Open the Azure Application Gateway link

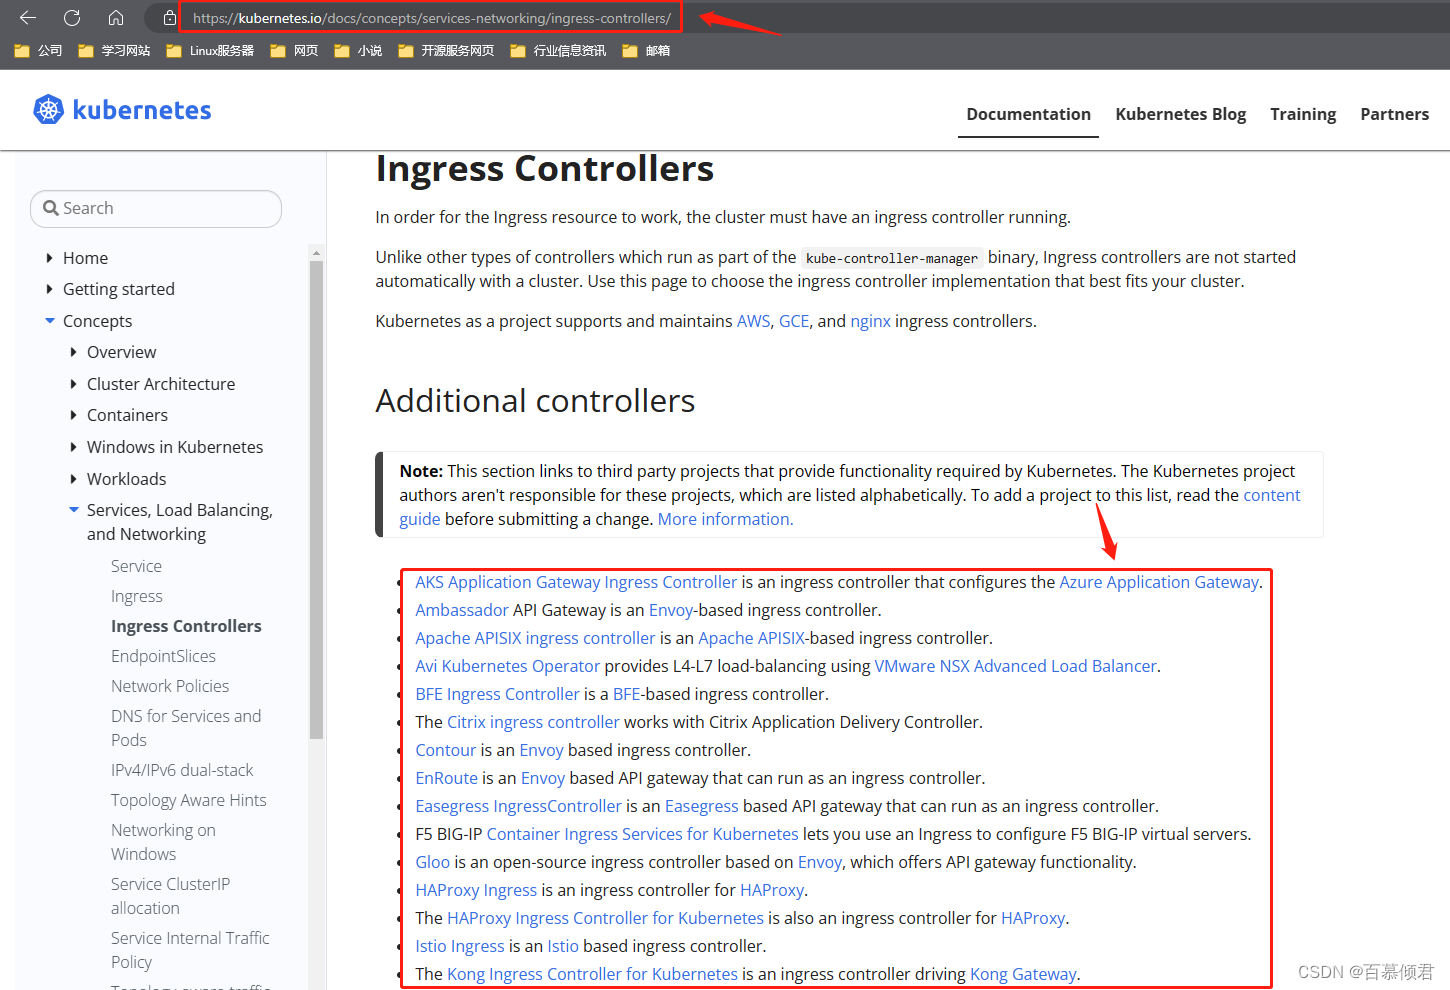1159,582
